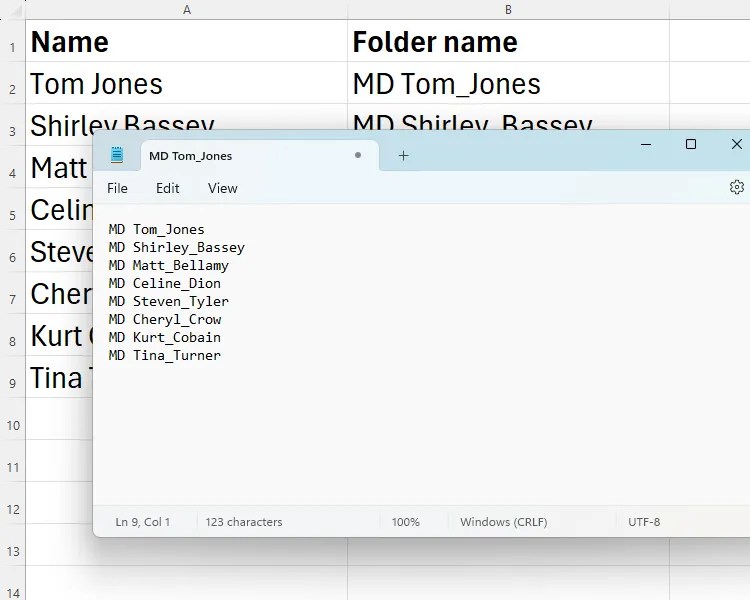Select row 9 header in the spreadsheet
Viewport: 750px width, 600px height.
coord(12,377)
